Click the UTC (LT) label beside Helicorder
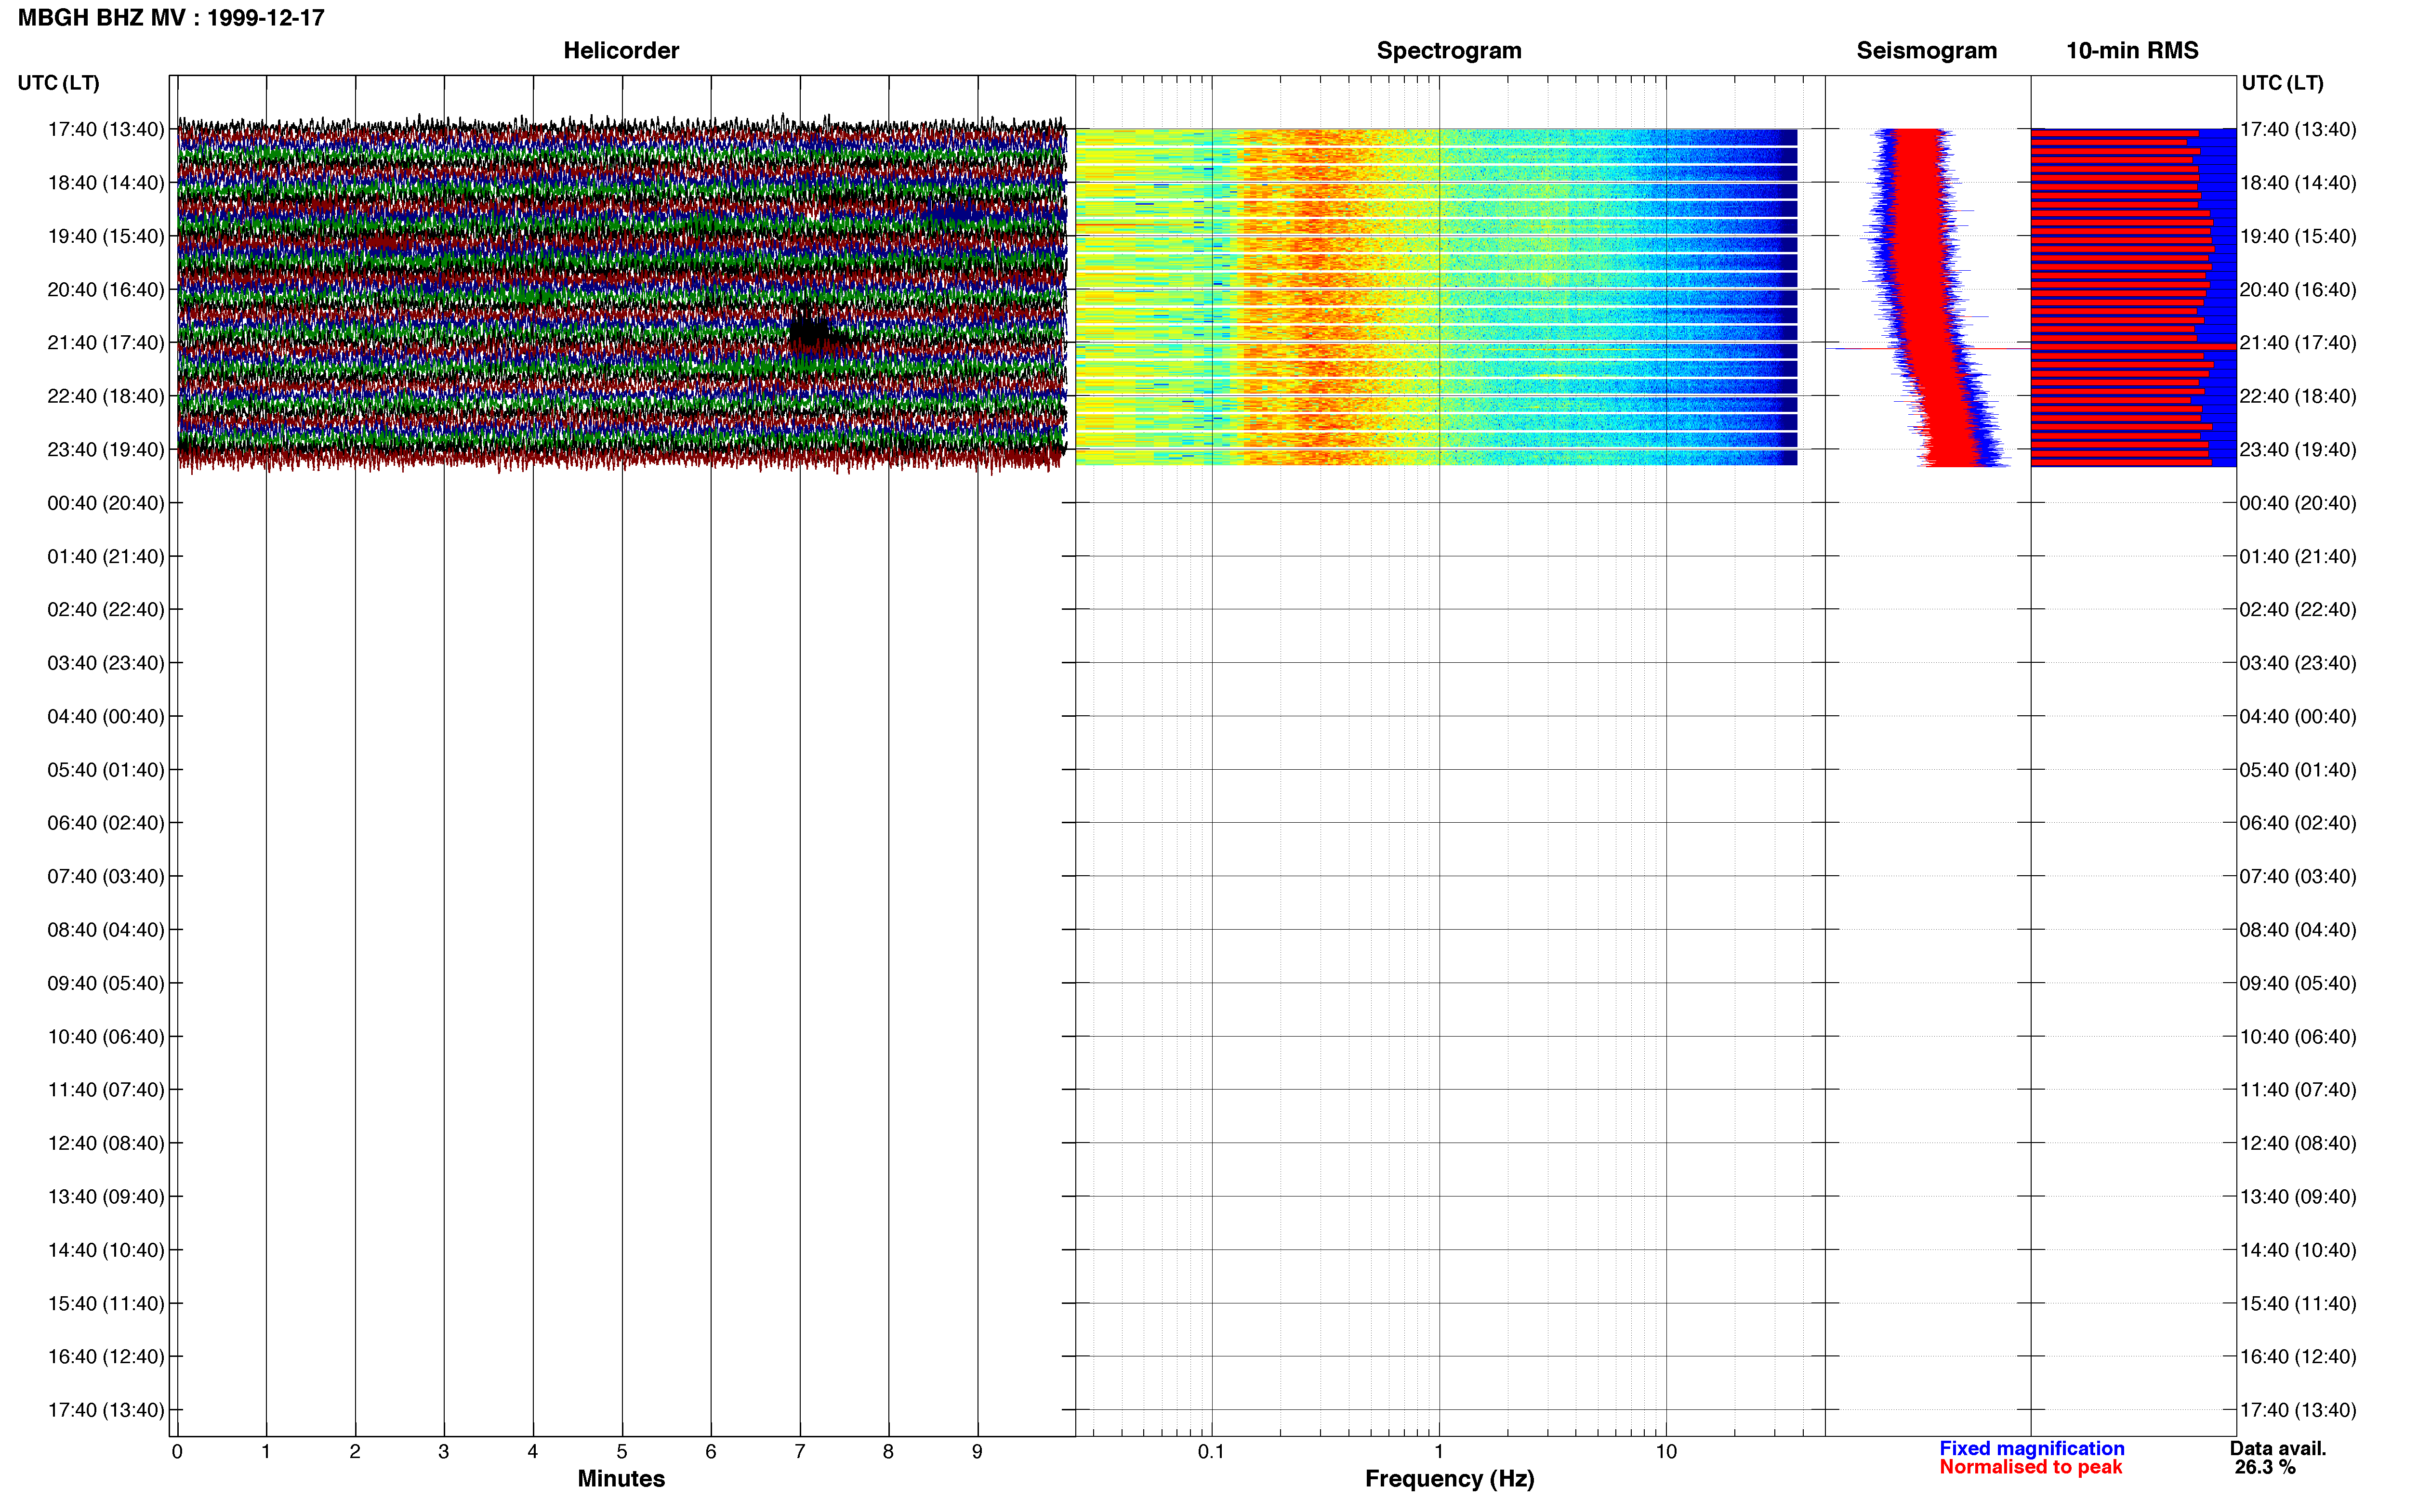Screen dimensions: 2418x1512 pos(59,83)
